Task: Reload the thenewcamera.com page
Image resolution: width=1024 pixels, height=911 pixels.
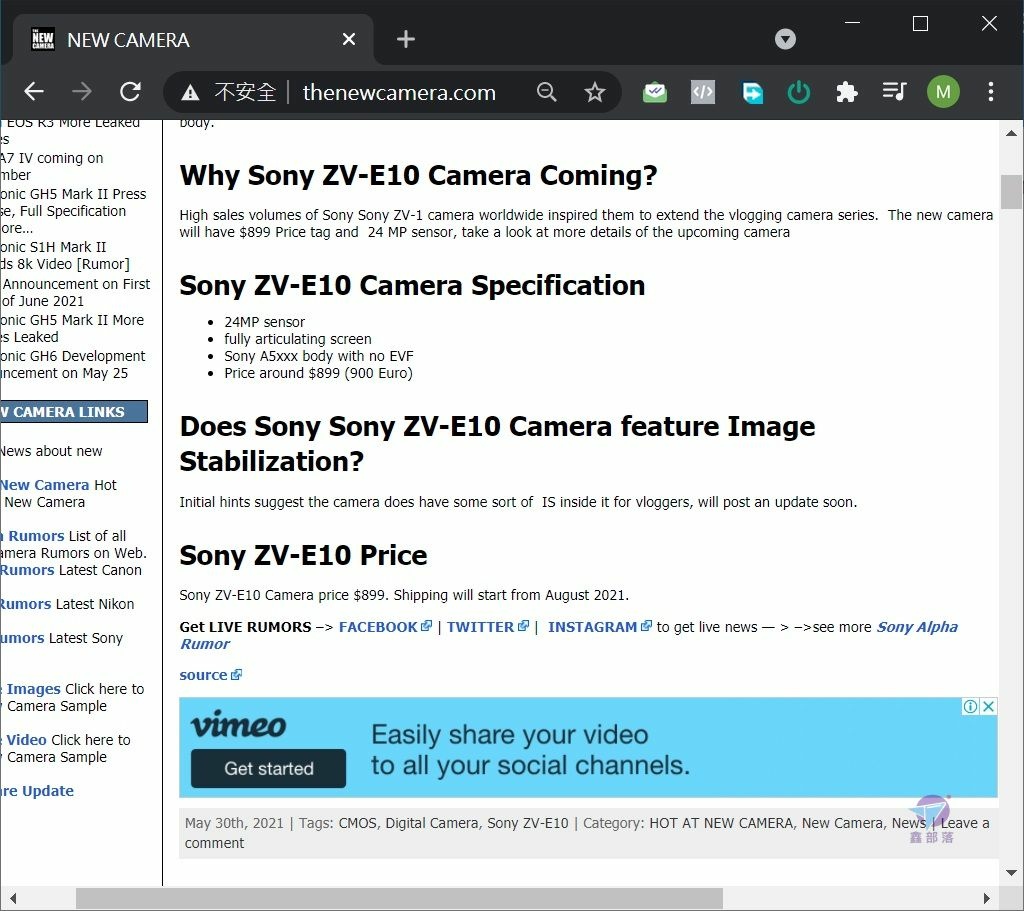Action: tap(131, 91)
